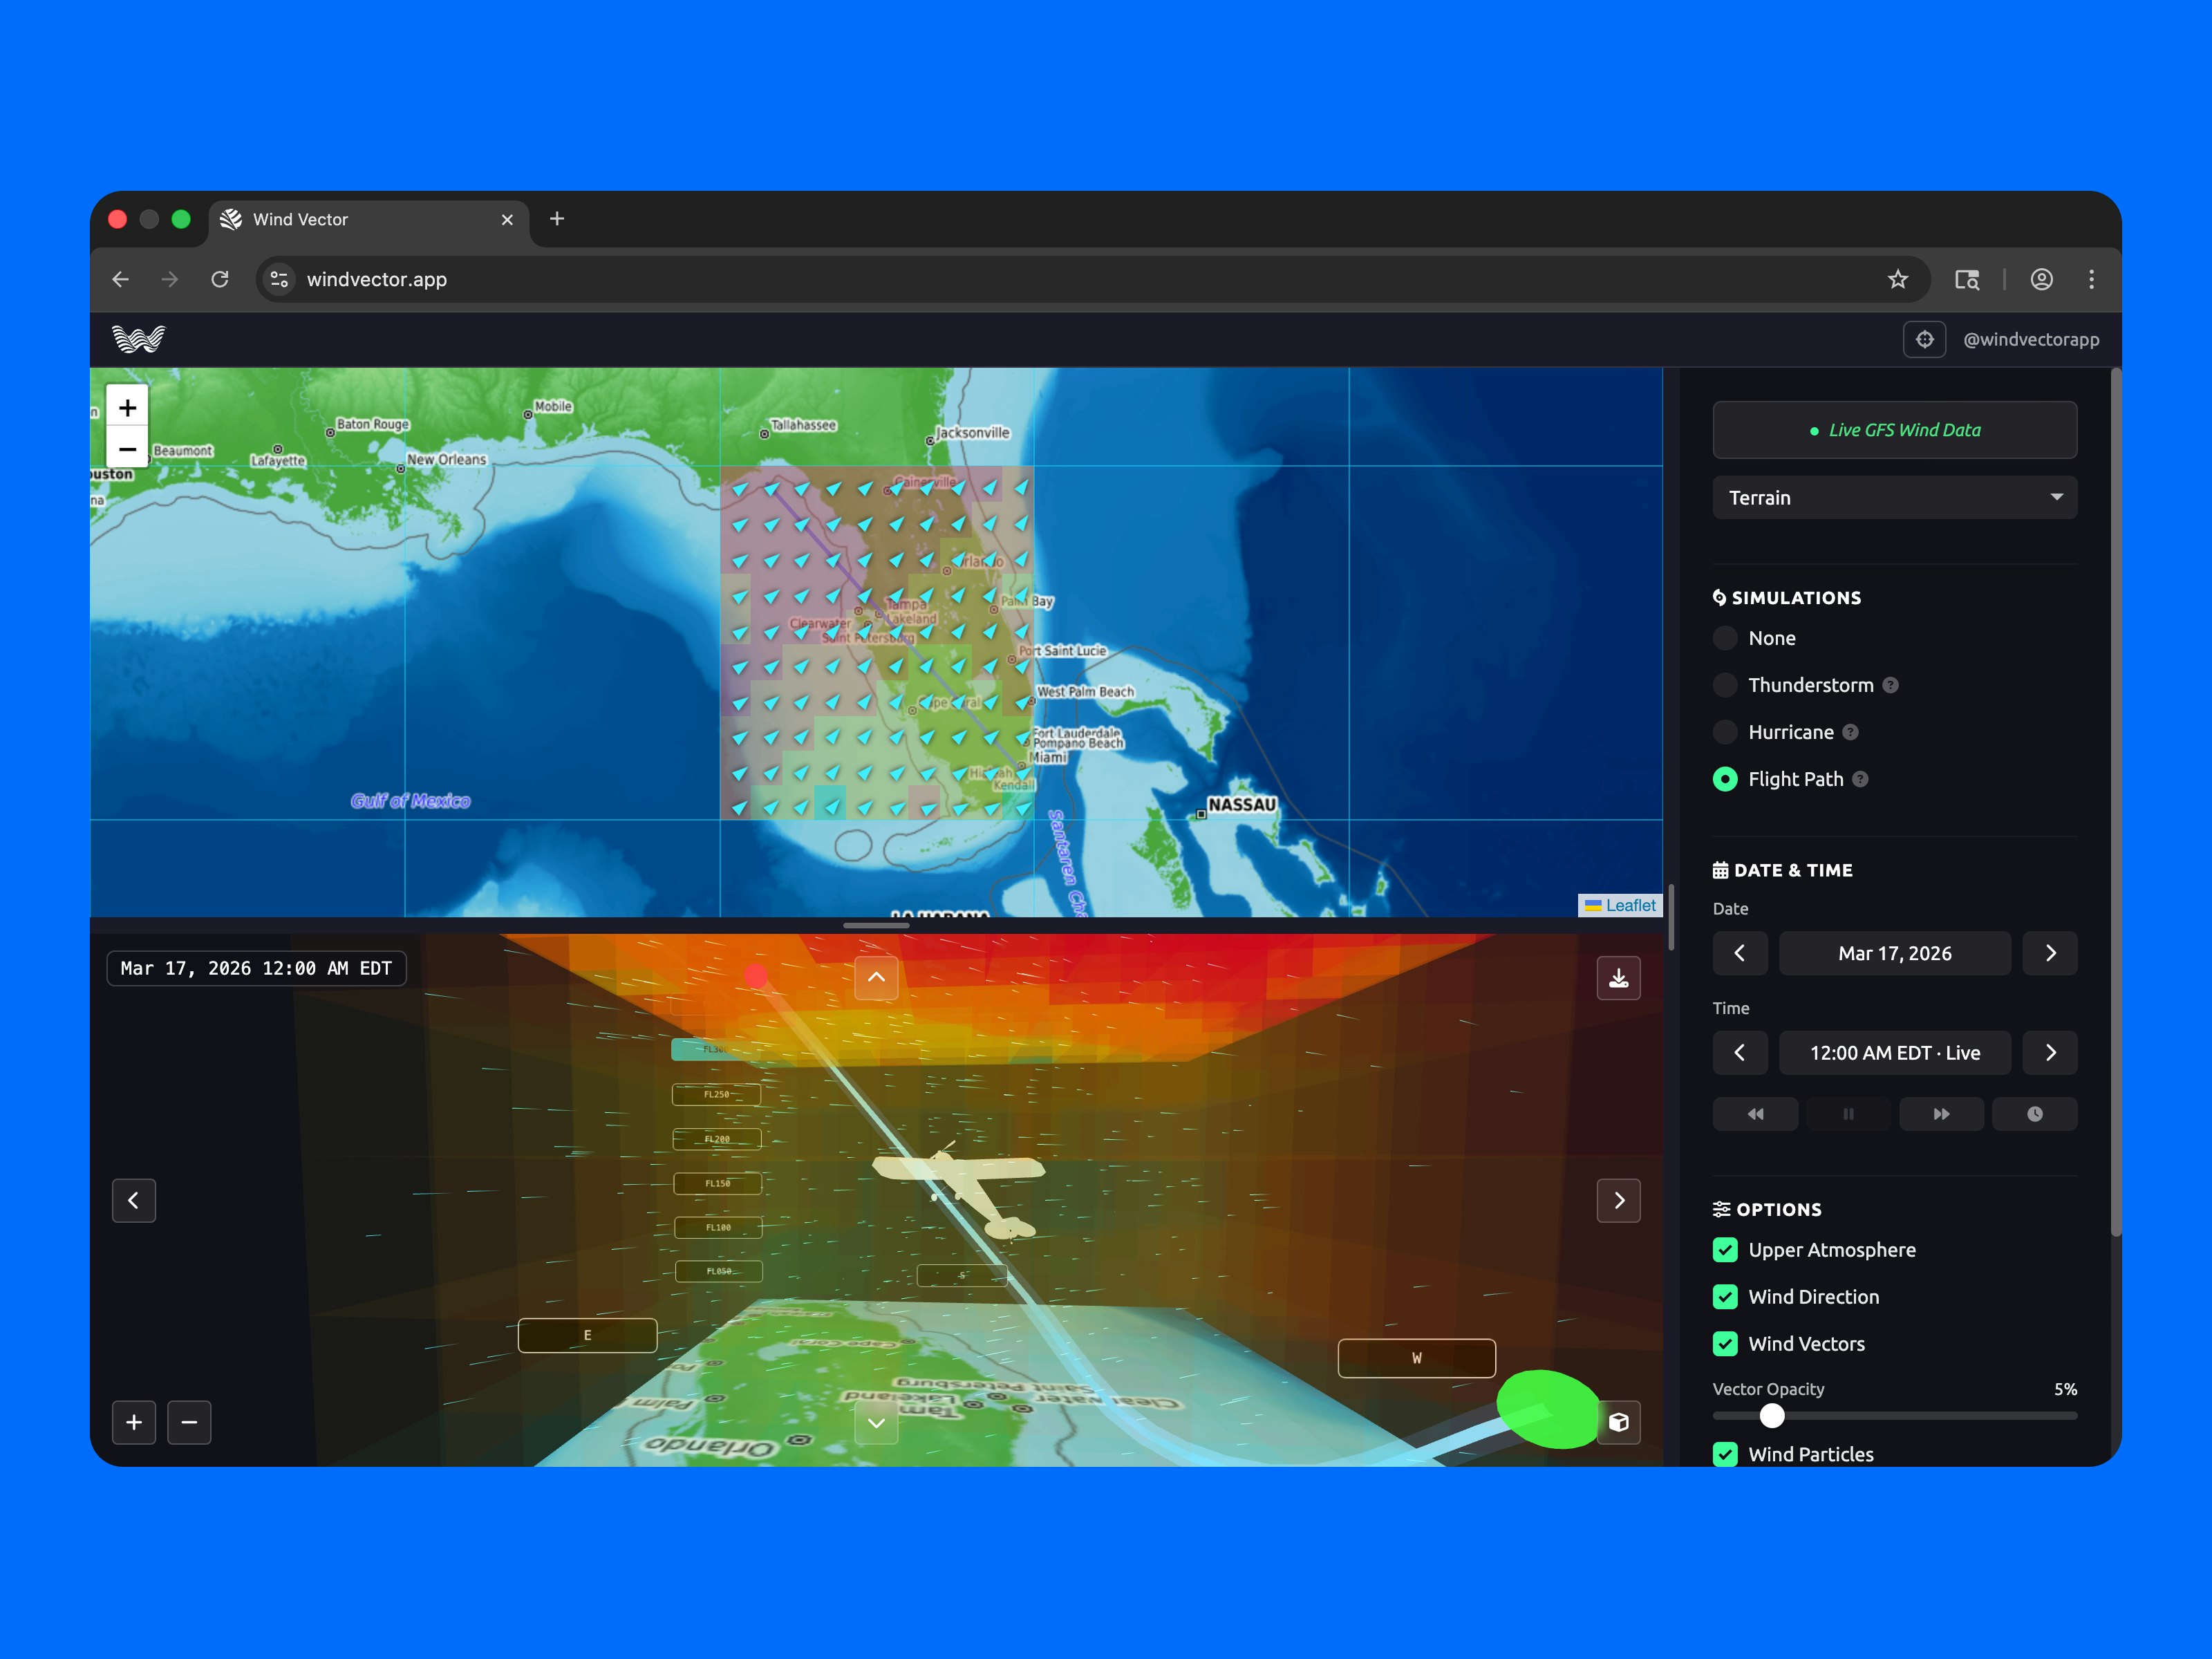Image resolution: width=2212 pixels, height=1659 pixels.
Task: Uncheck the Wind Direction option
Action: click(1725, 1297)
